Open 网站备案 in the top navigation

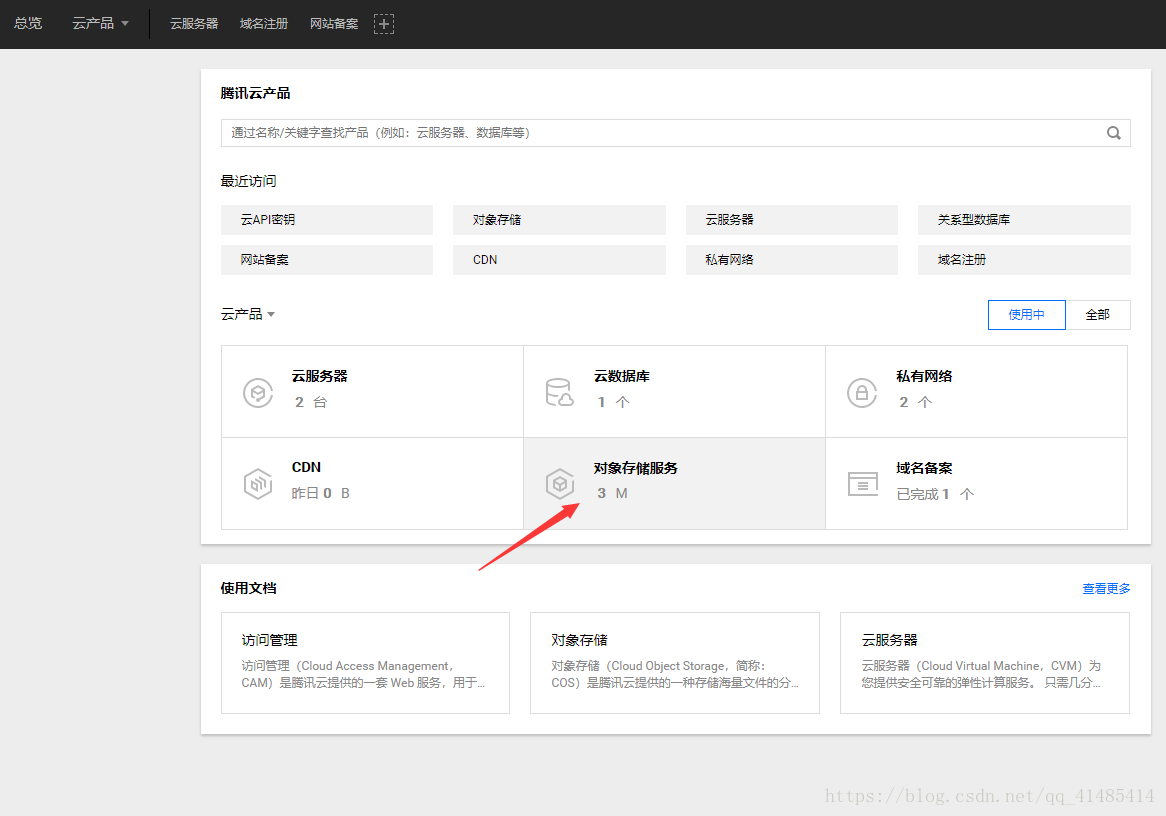(334, 24)
